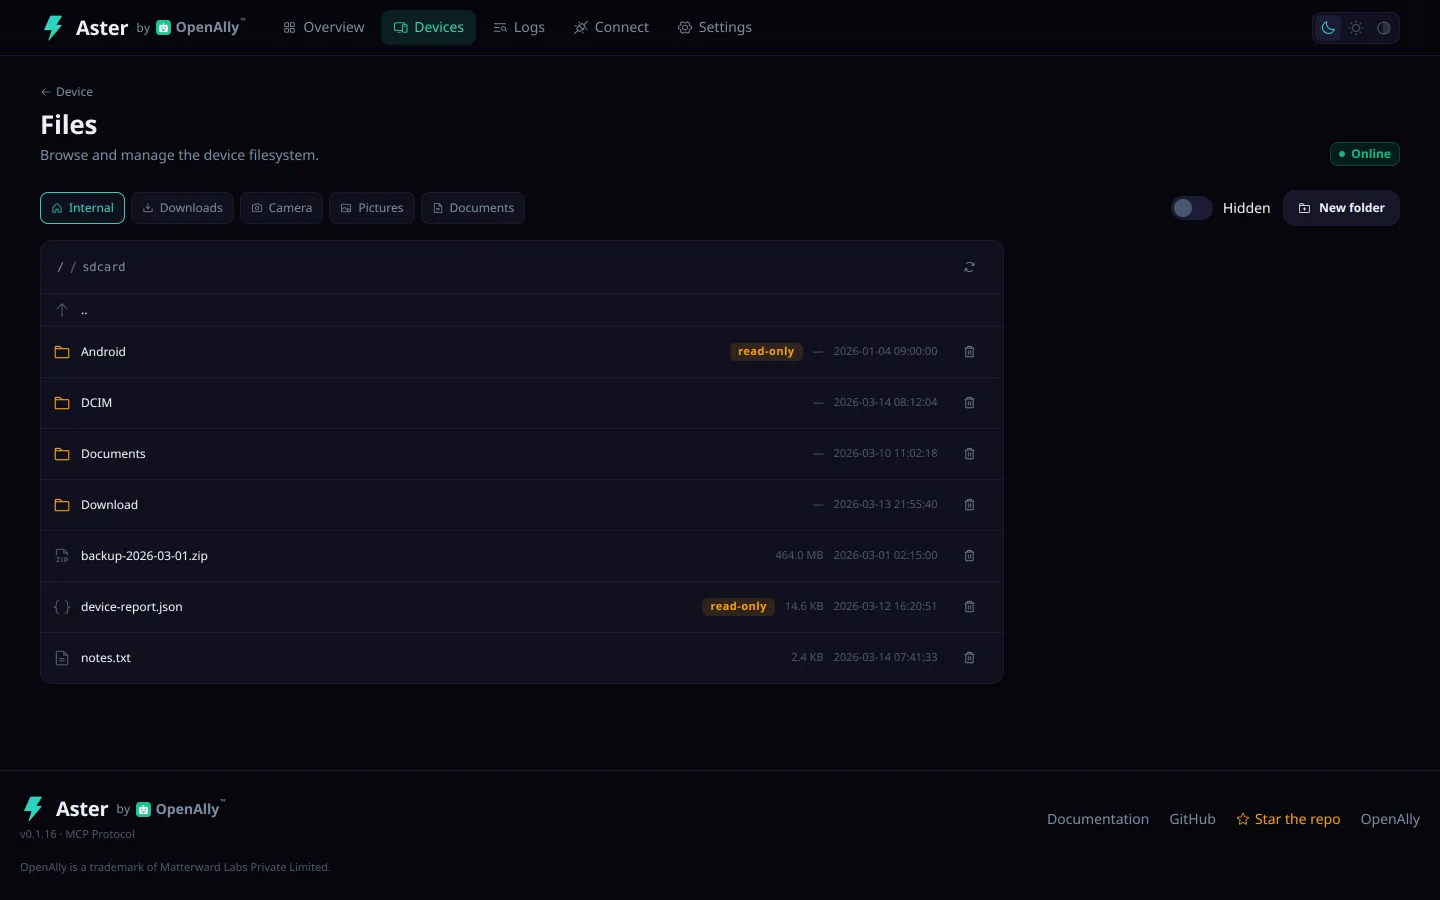Click the sdcard breadcrumb path
Viewport: 1440px width, 900px height.
click(x=104, y=267)
